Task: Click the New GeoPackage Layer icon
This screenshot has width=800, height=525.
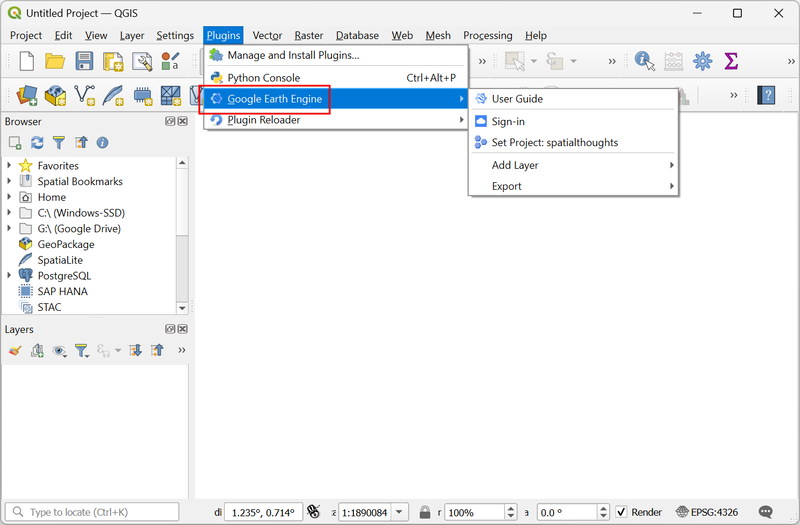Action: pyautogui.click(x=55, y=95)
